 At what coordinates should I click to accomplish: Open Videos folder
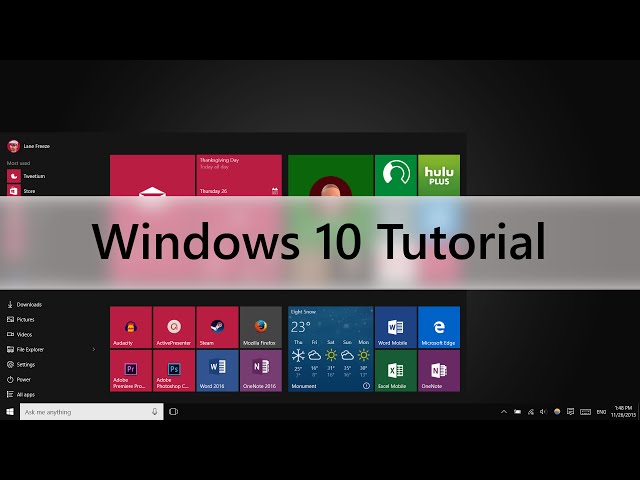coord(19,334)
